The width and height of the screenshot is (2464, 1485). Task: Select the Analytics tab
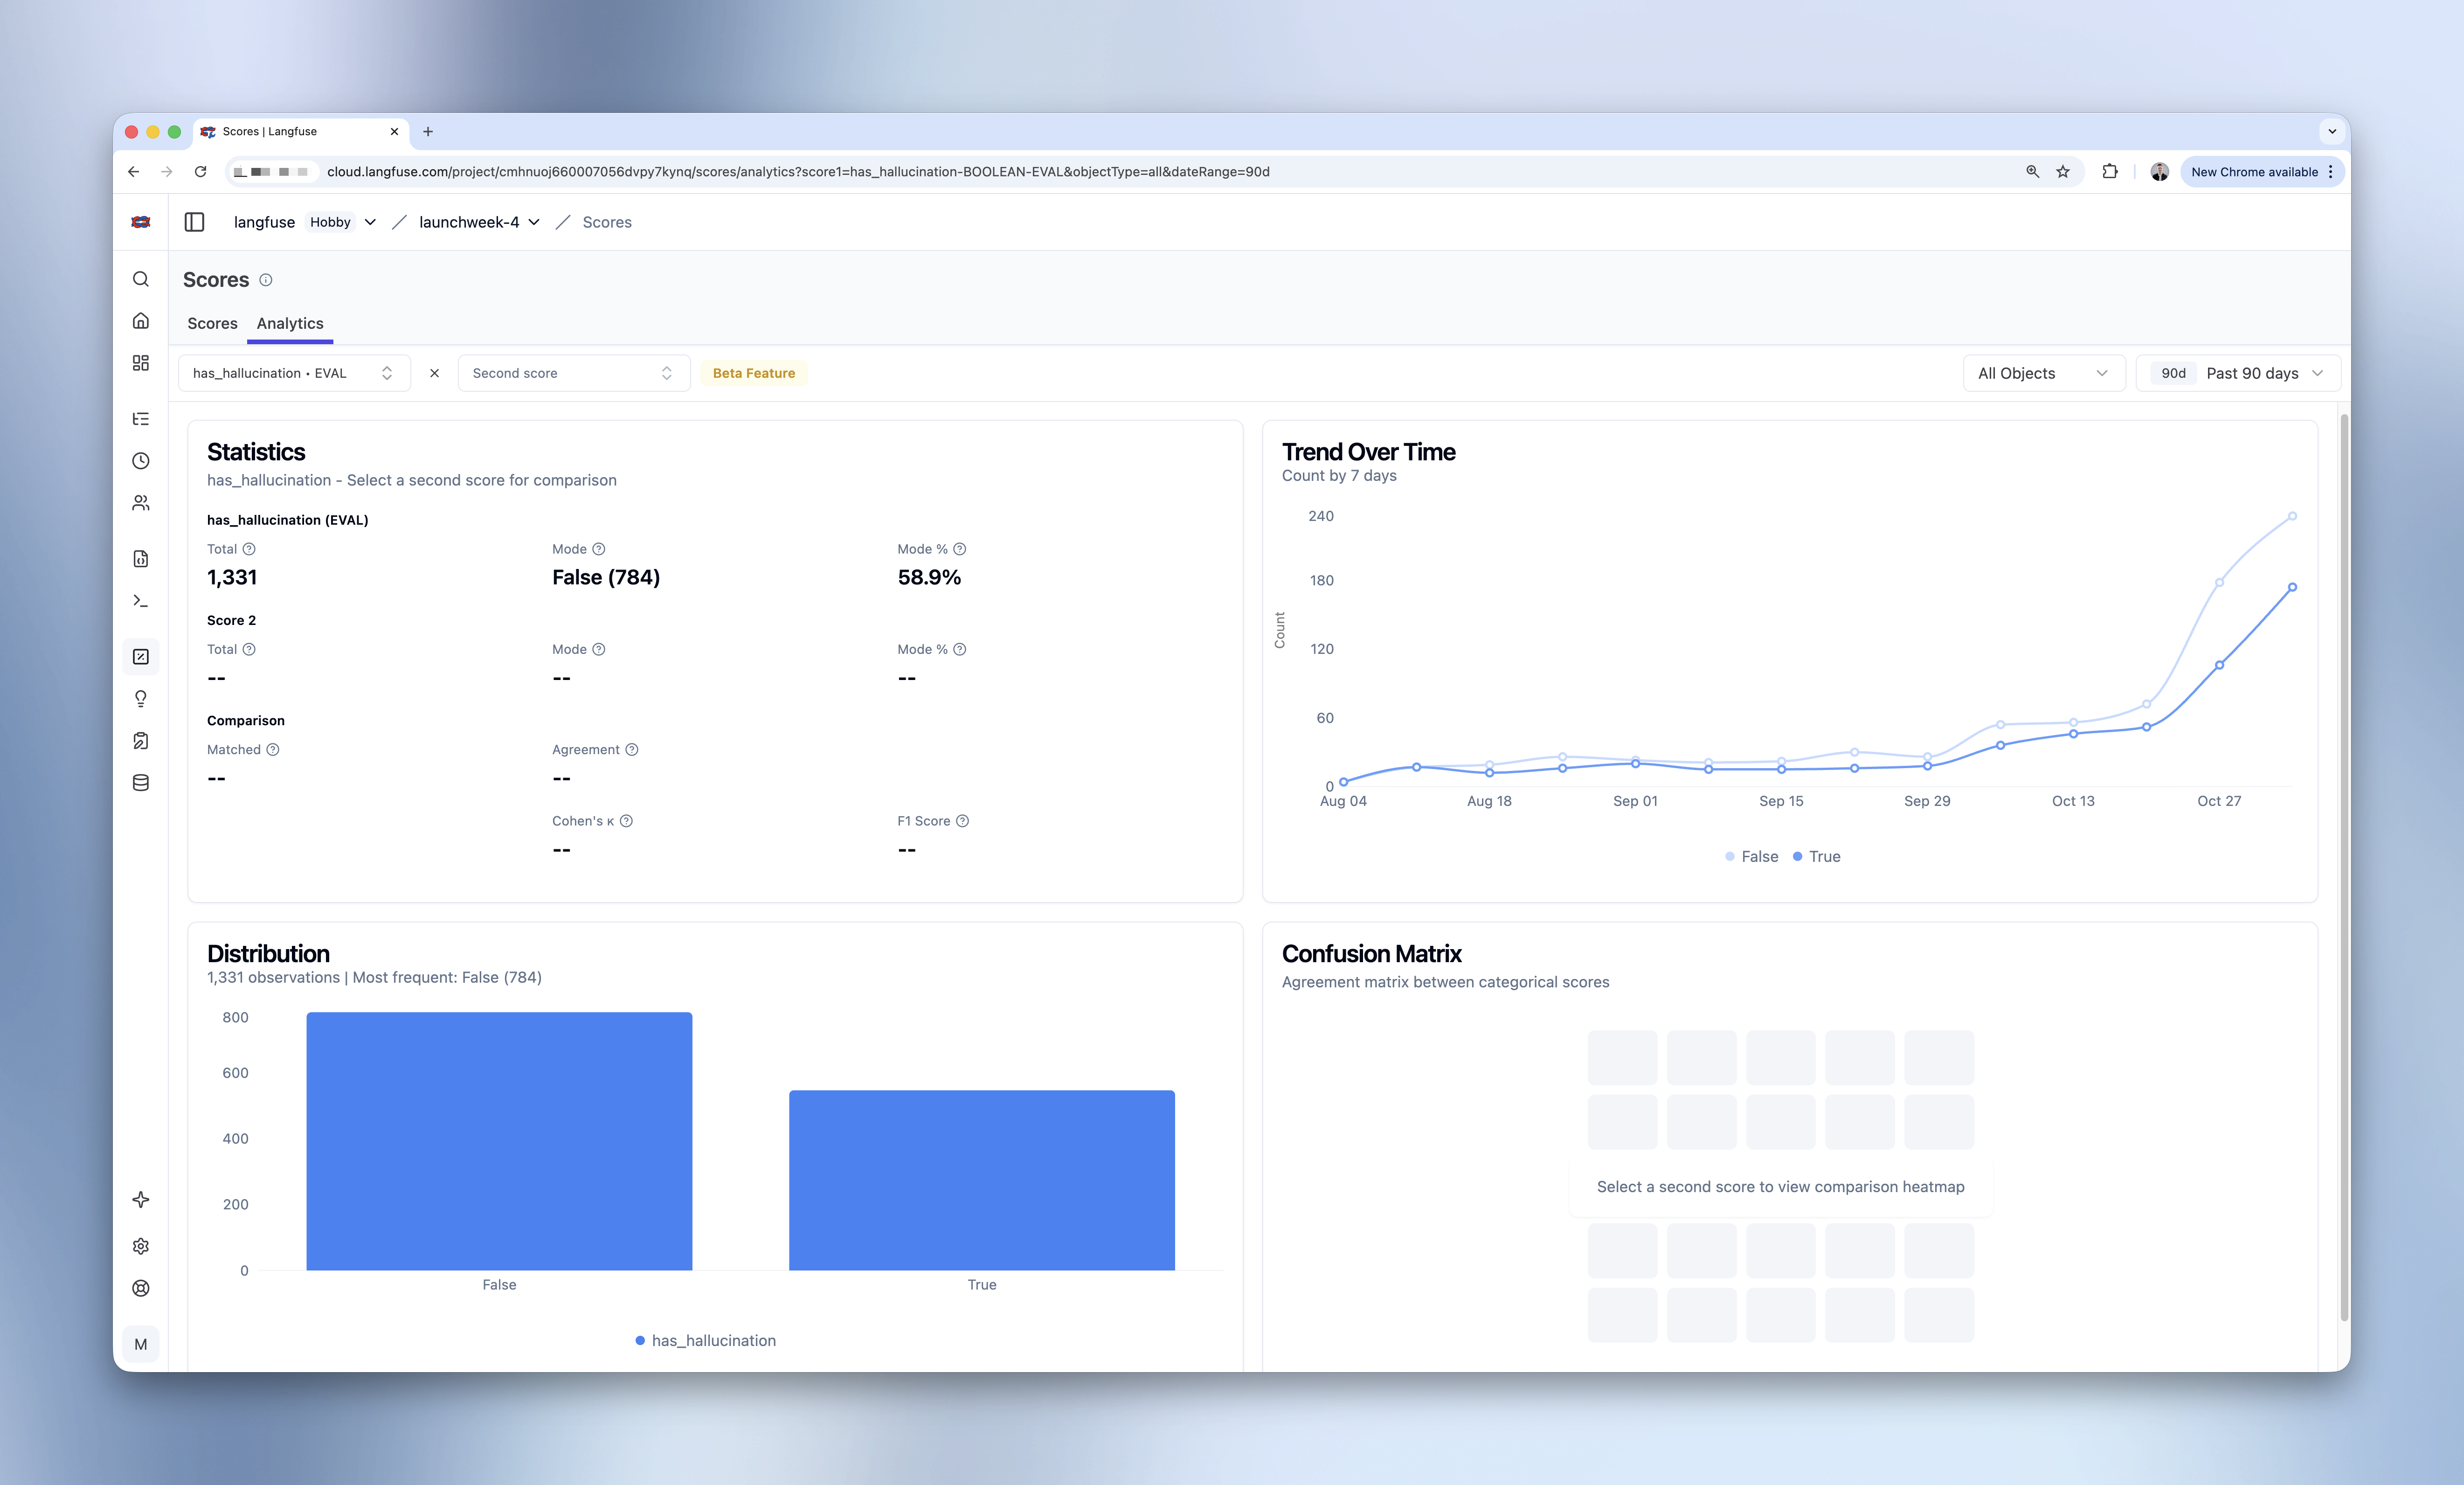pyautogui.click(x=290, y=323)
